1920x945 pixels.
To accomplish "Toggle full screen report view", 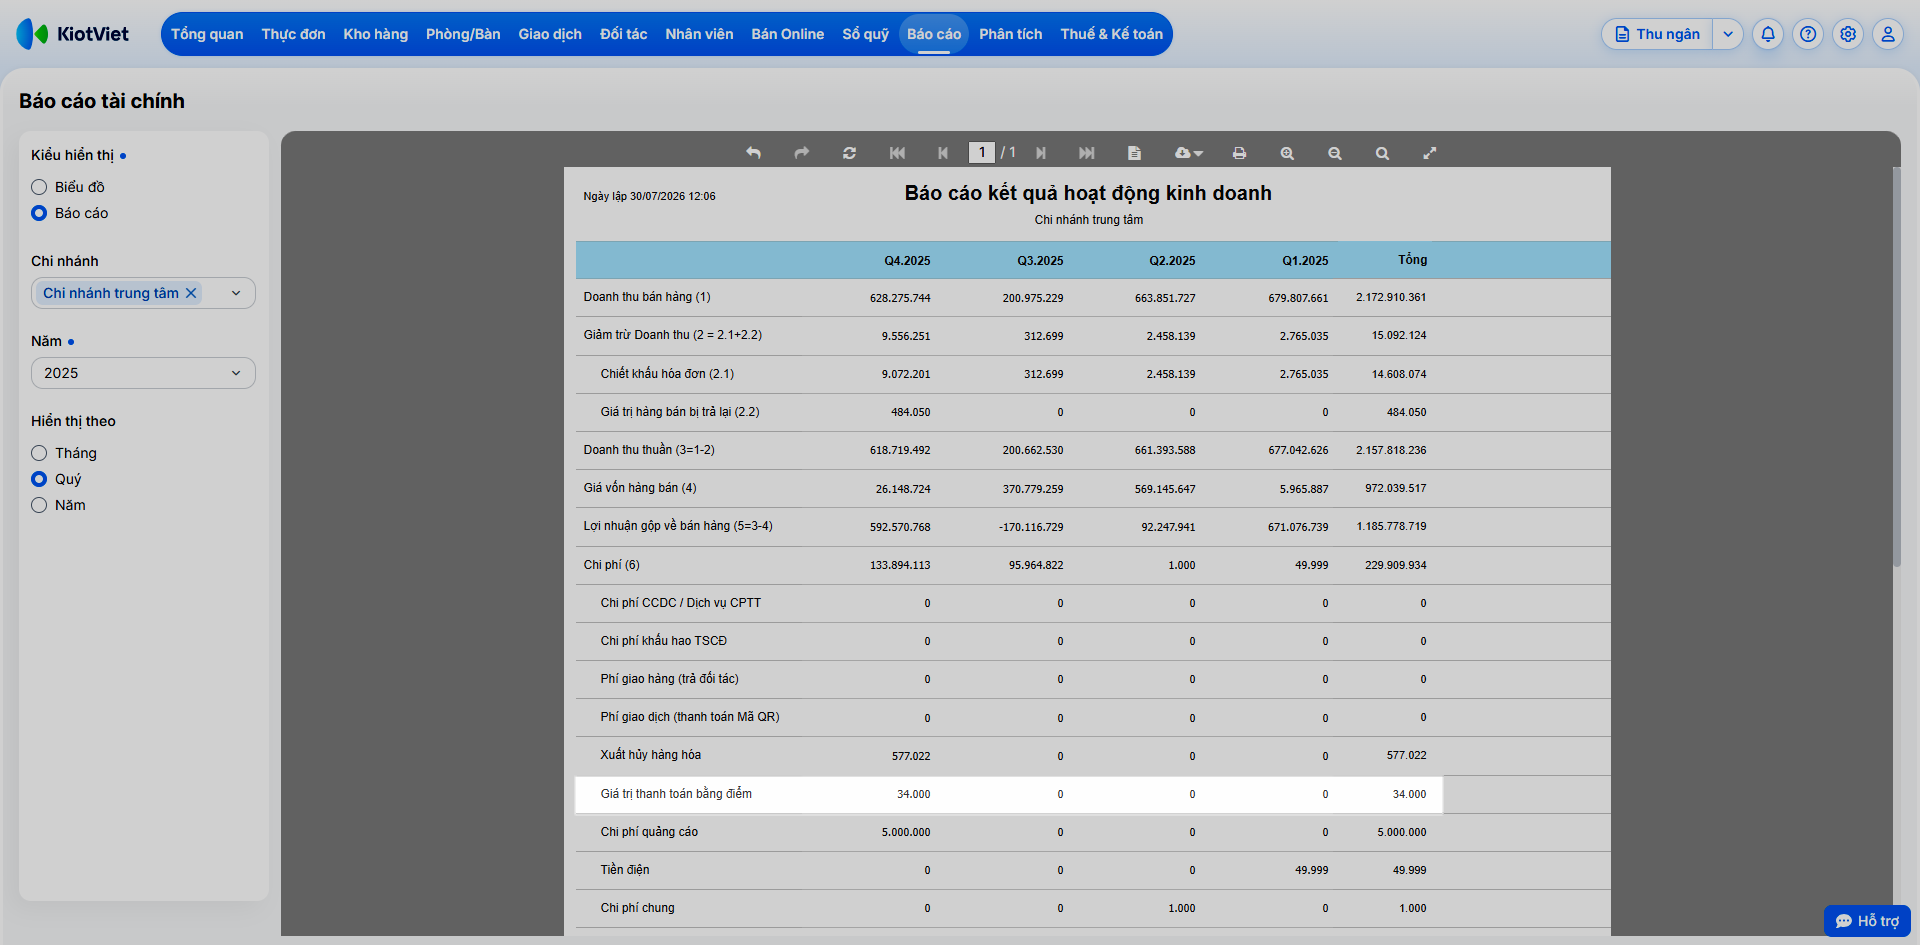I will (x=1430, y=153).
